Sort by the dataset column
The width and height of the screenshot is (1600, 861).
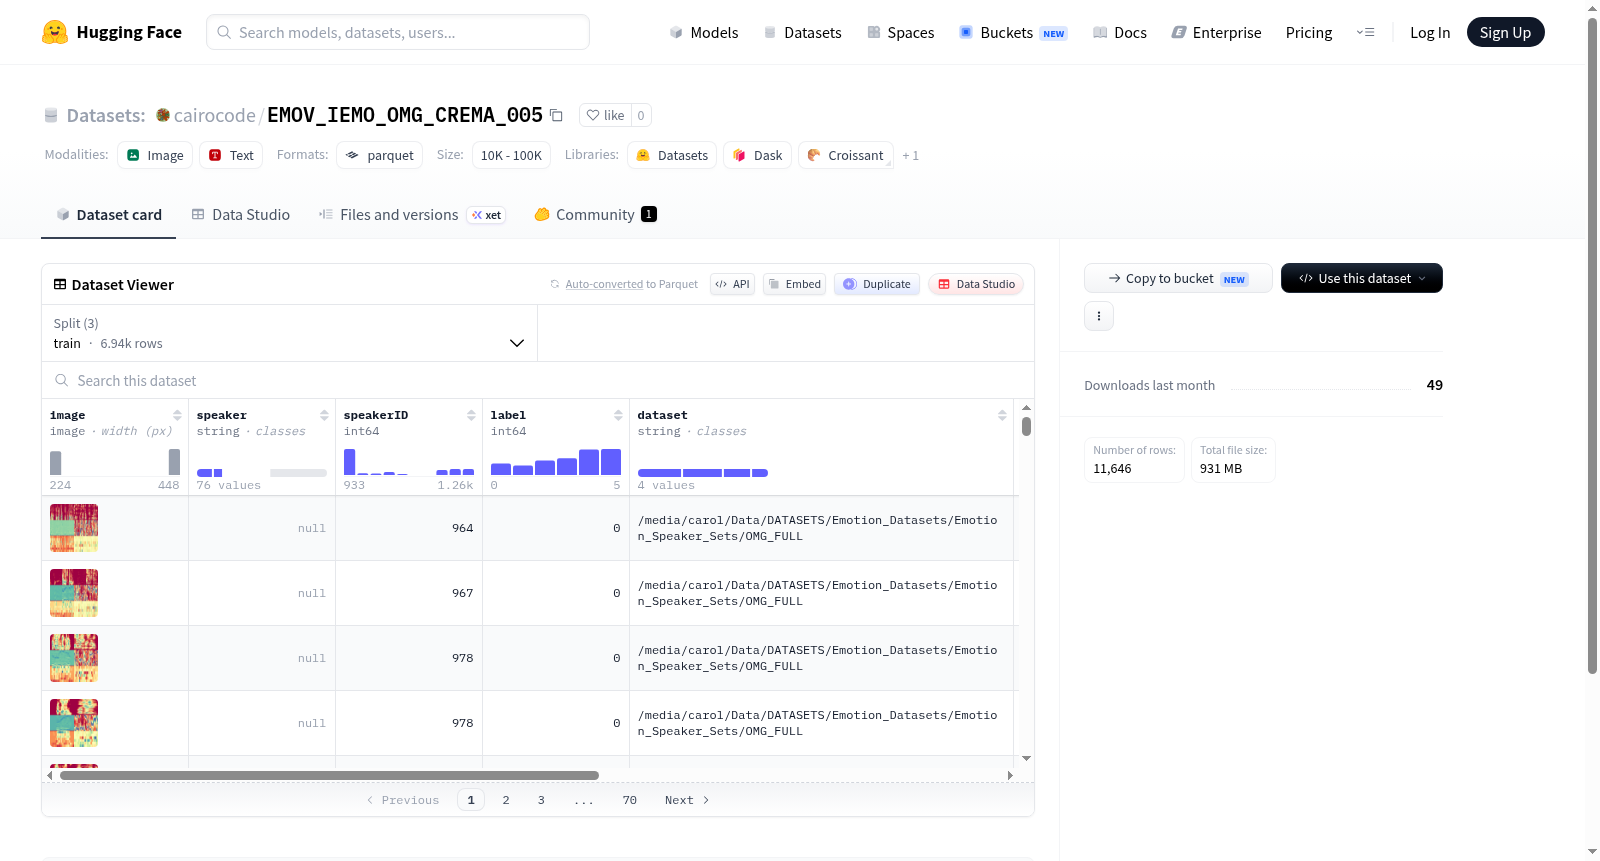[x=1002, y=415]
